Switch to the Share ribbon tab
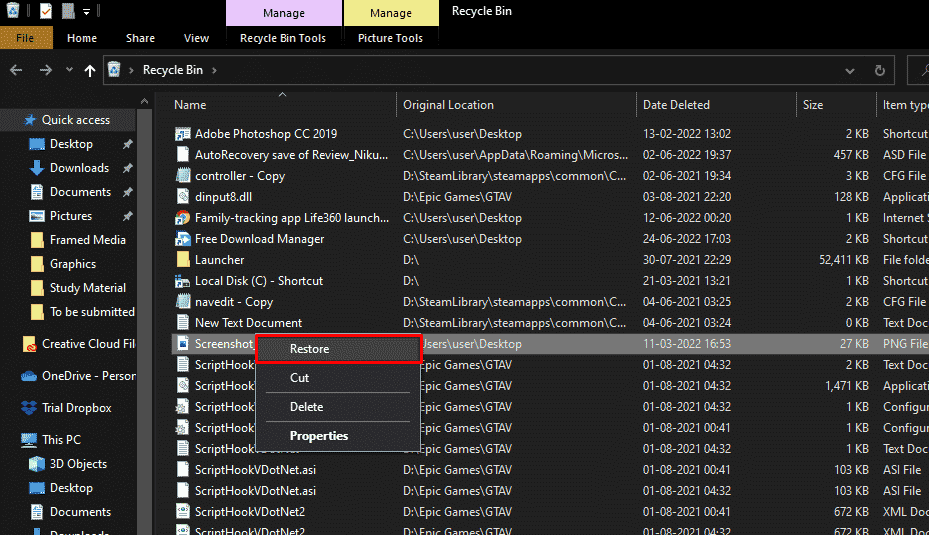Screen dimensions: 929x535 (140, 38)
